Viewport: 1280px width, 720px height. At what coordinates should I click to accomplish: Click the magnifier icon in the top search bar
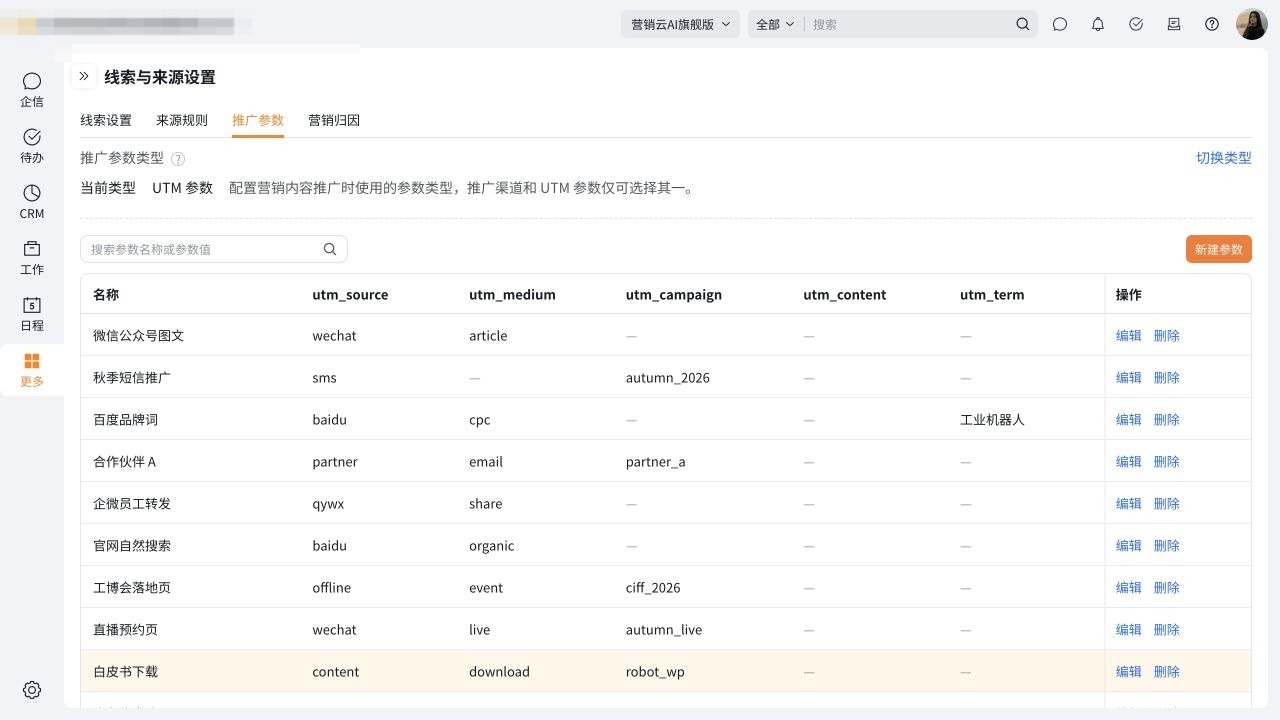click(x=1022, y=24)
